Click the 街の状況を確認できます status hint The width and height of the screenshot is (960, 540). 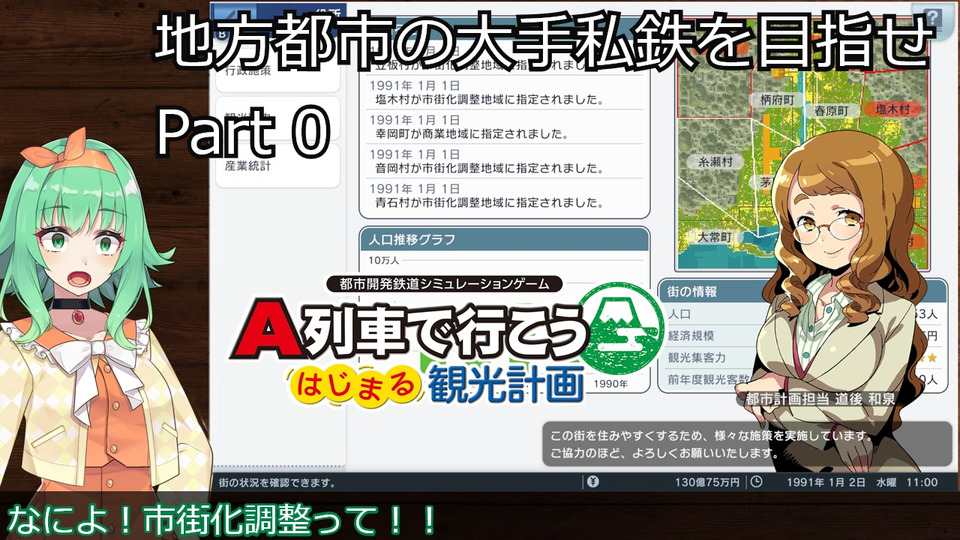point(277,483)
